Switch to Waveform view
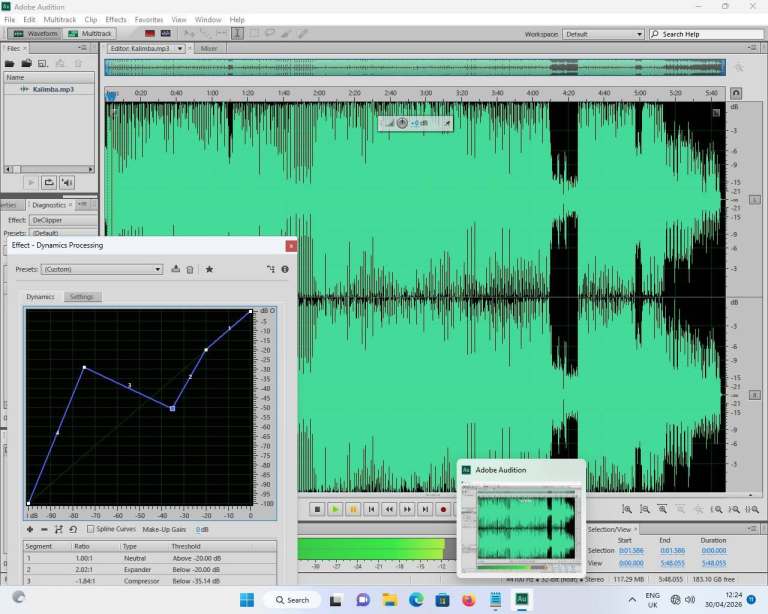768x614 pixels. (35, 33)
